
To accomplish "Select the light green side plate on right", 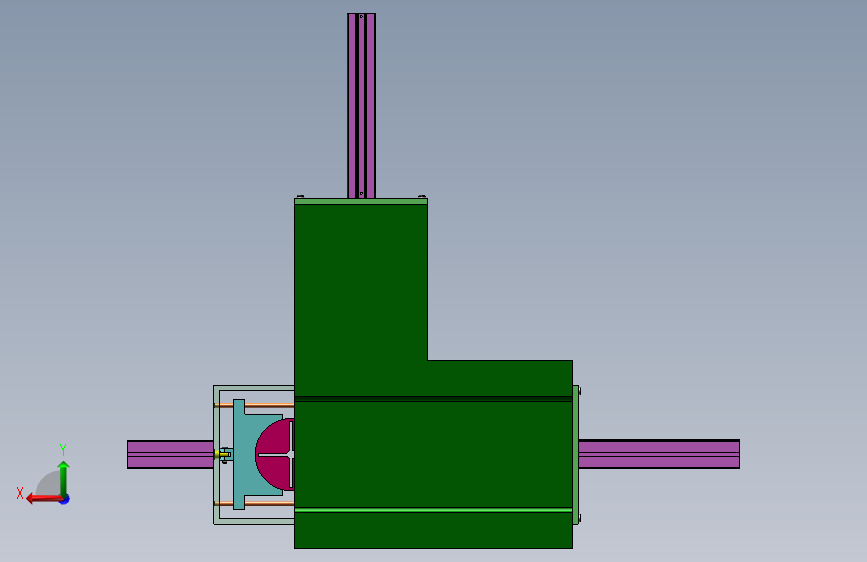I will pos(576,455).
